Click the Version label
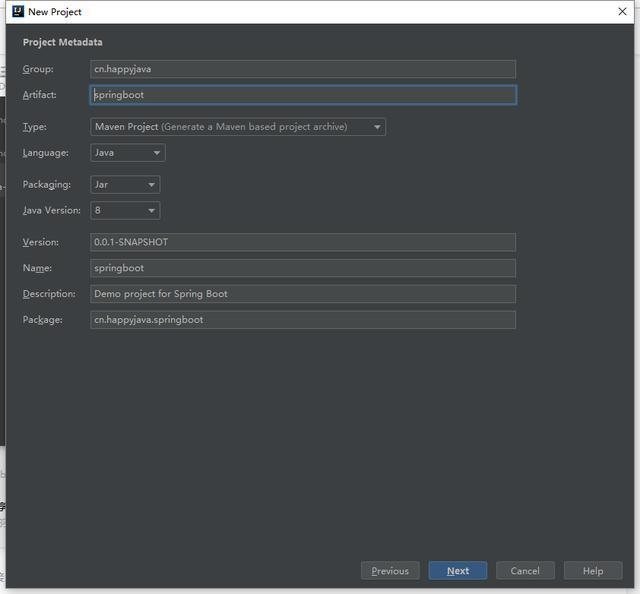Screen dimensions: 640x594 [x=41, y=242]
